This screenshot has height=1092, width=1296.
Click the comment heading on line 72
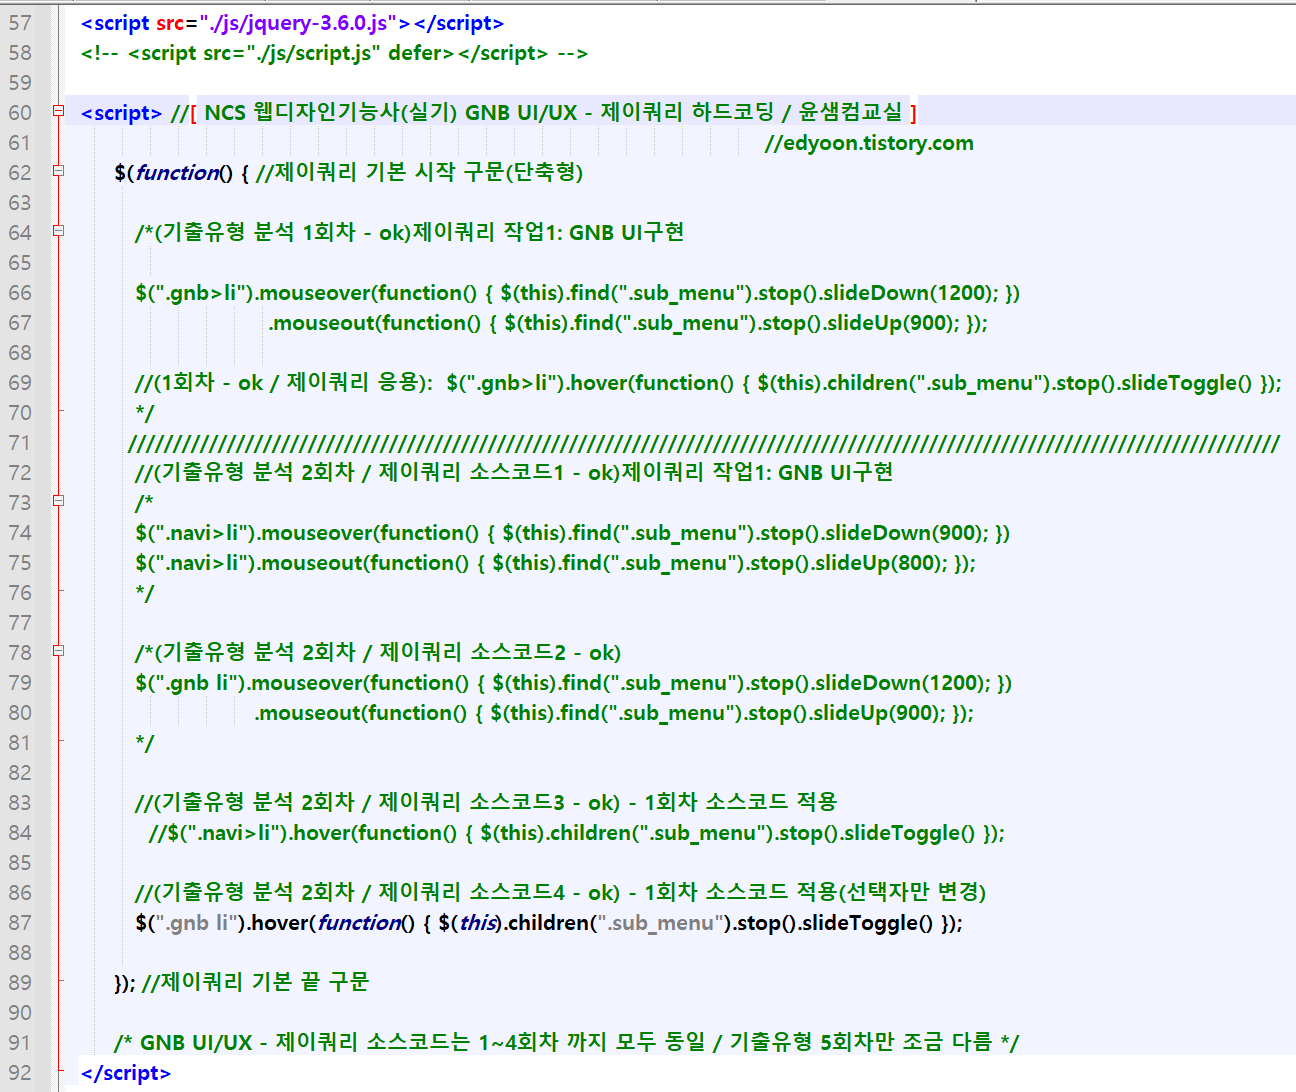514,472
